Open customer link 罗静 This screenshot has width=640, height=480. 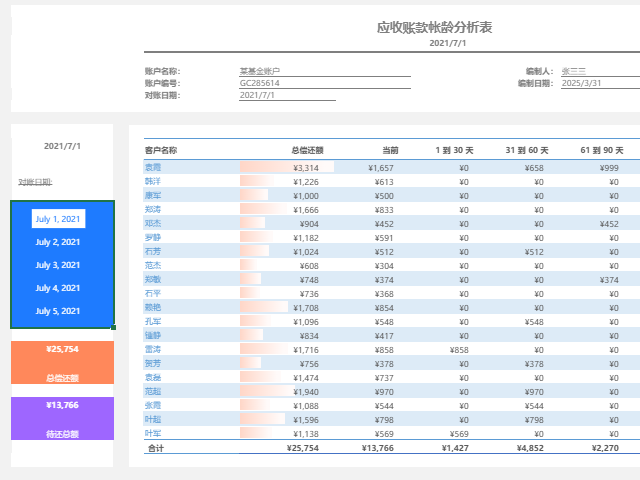(153, 238)
